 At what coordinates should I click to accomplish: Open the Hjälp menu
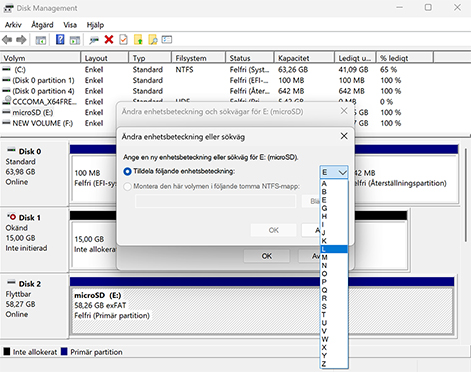[95, 25]
